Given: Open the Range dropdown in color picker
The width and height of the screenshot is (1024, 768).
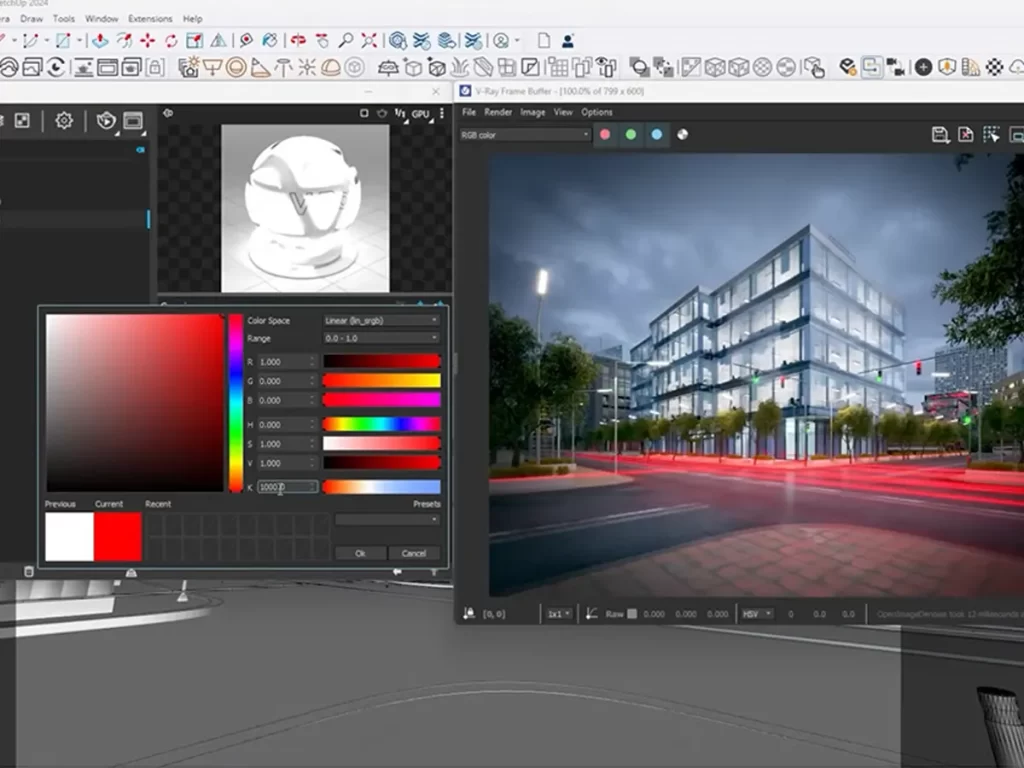Looking at the screenshot, I should point(381,338).
